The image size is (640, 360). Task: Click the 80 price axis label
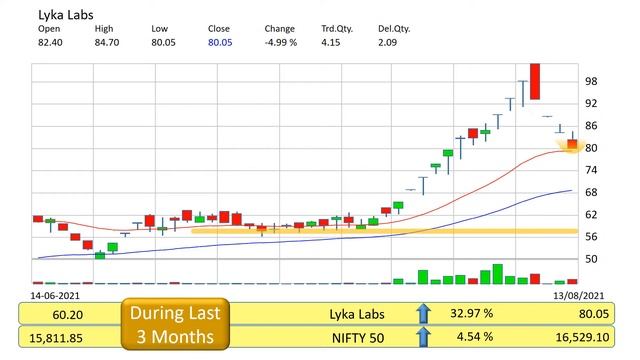tap(591, 148)
